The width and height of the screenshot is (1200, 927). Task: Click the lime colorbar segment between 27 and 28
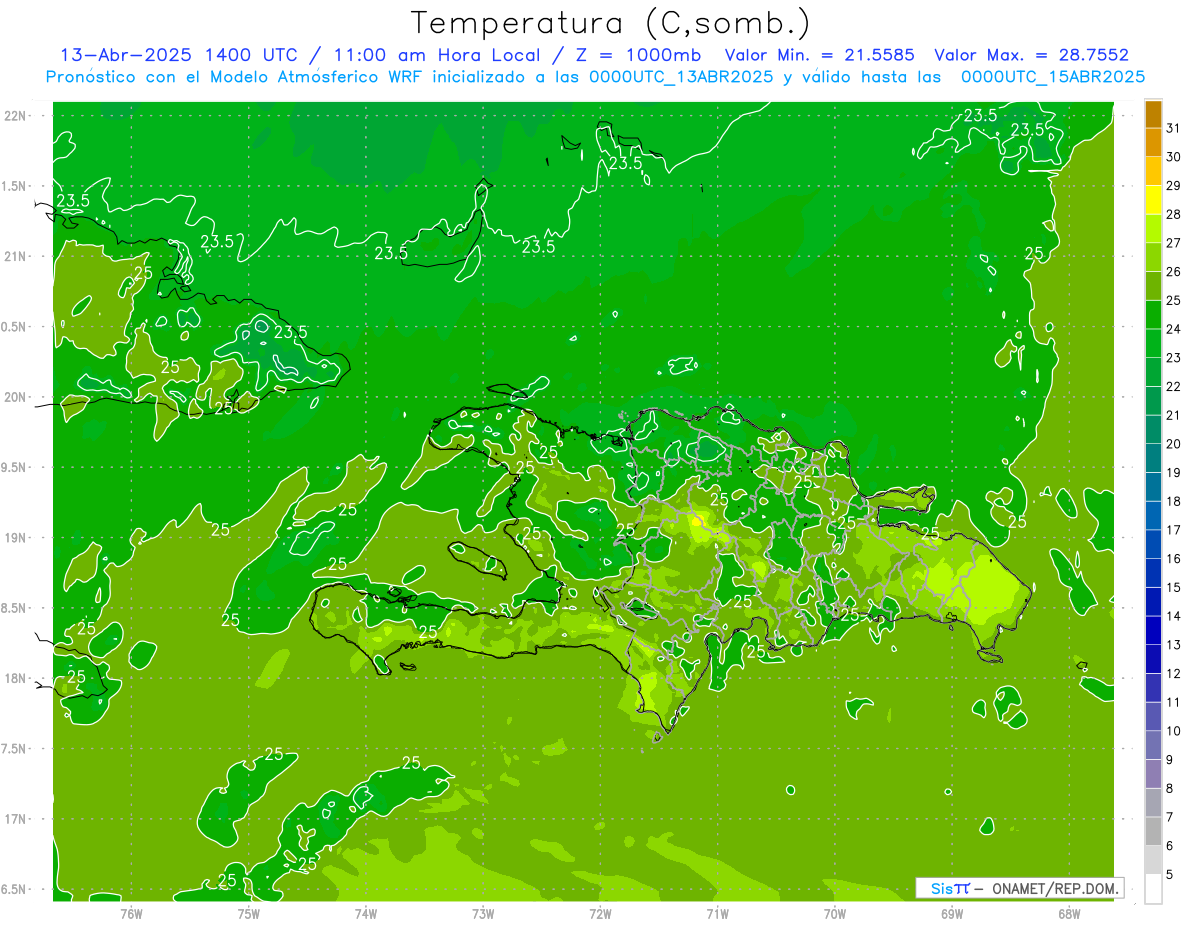tap(1153, 228)
